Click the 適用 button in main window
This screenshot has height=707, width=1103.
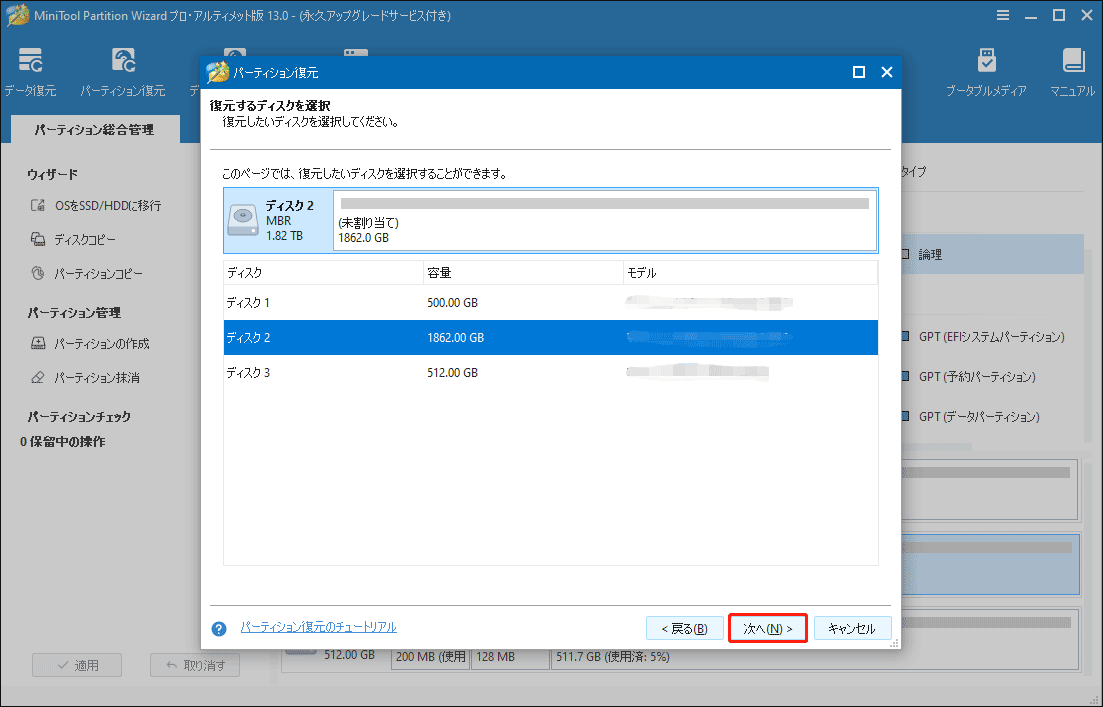pos(77,665)
